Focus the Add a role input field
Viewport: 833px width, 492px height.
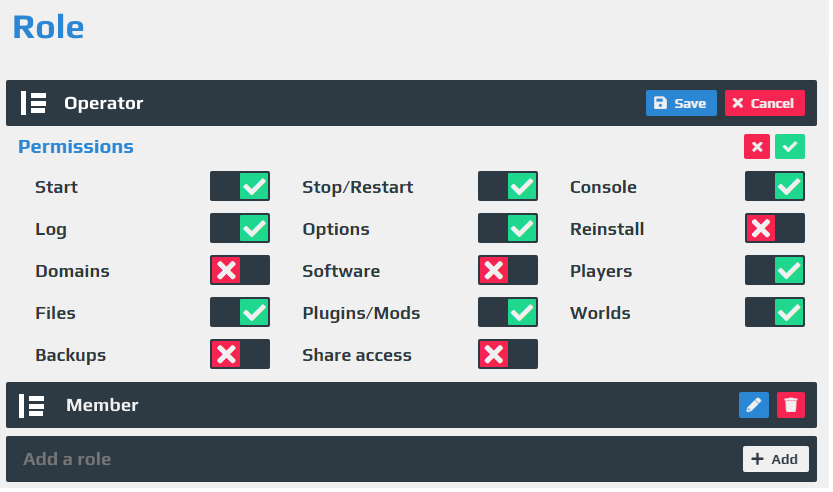point(372,459)
